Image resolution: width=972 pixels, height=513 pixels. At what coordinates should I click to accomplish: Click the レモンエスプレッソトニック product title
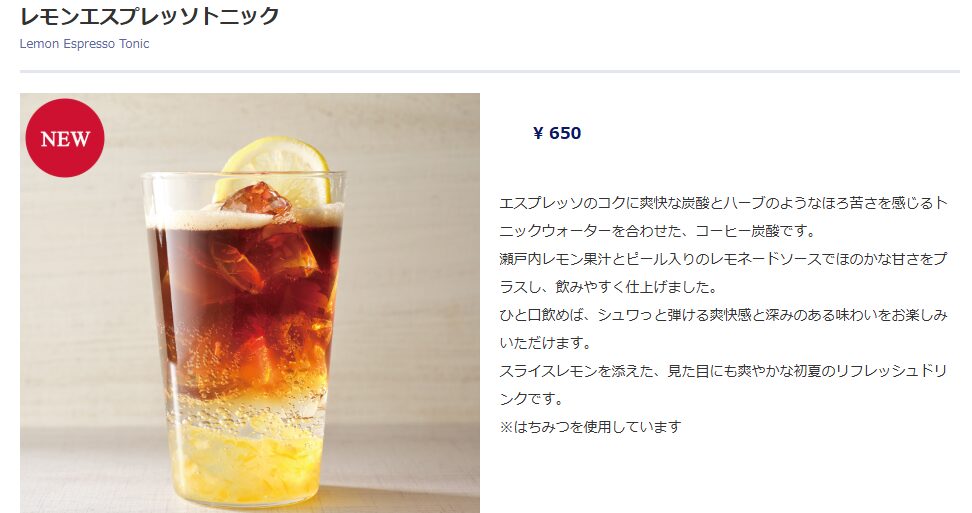tap(149, 15)
